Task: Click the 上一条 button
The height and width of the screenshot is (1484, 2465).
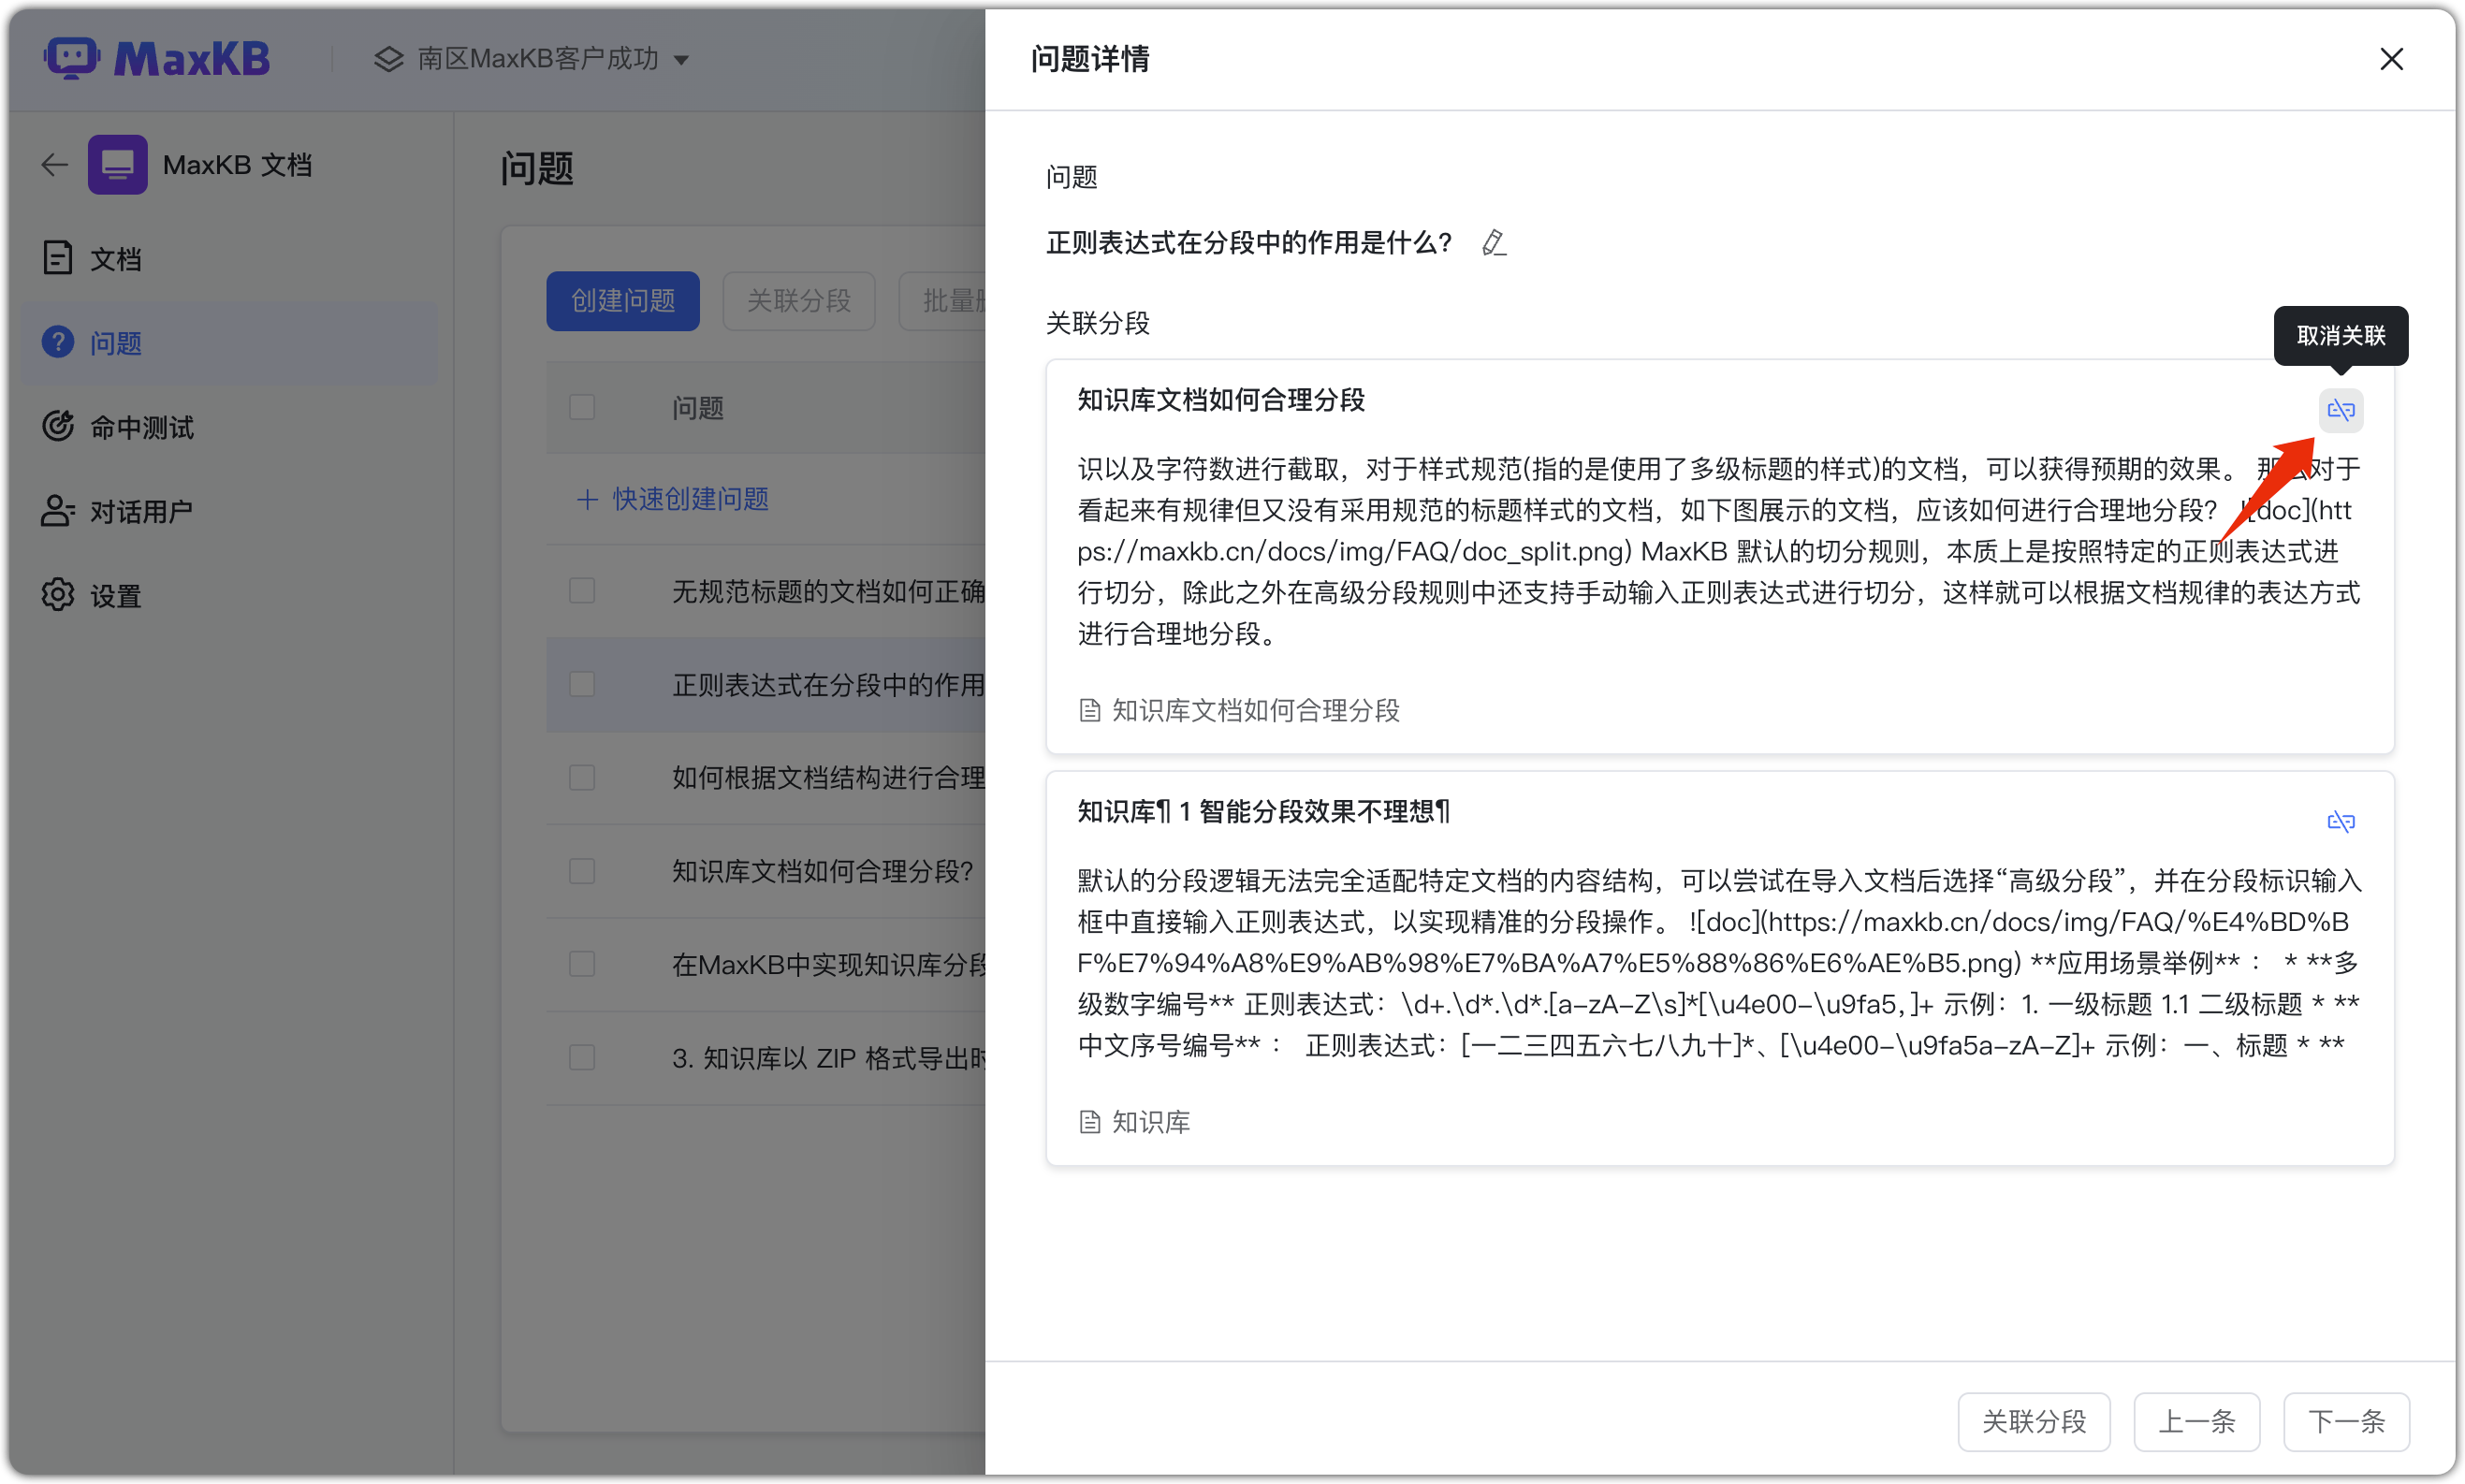Action: pyautogui.click(x=2196, y=1421)
